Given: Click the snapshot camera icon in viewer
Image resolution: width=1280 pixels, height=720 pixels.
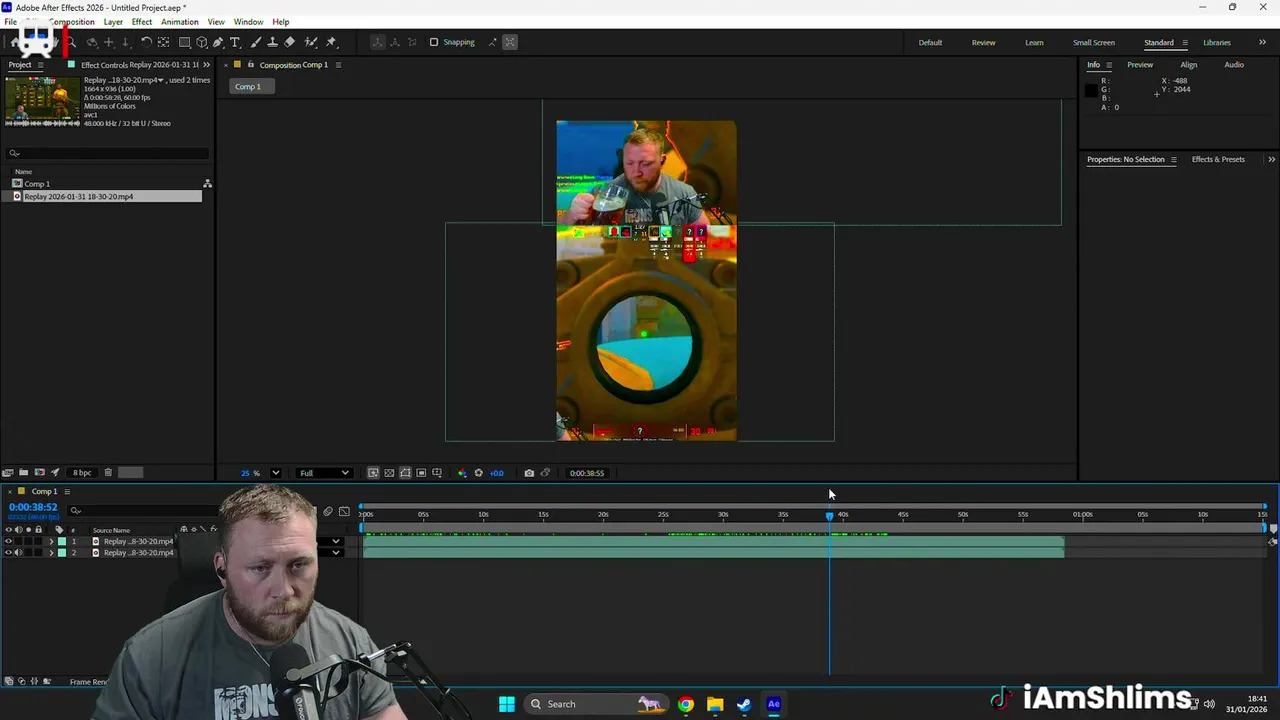Looking at the screenshot, I should pos(529,473).
